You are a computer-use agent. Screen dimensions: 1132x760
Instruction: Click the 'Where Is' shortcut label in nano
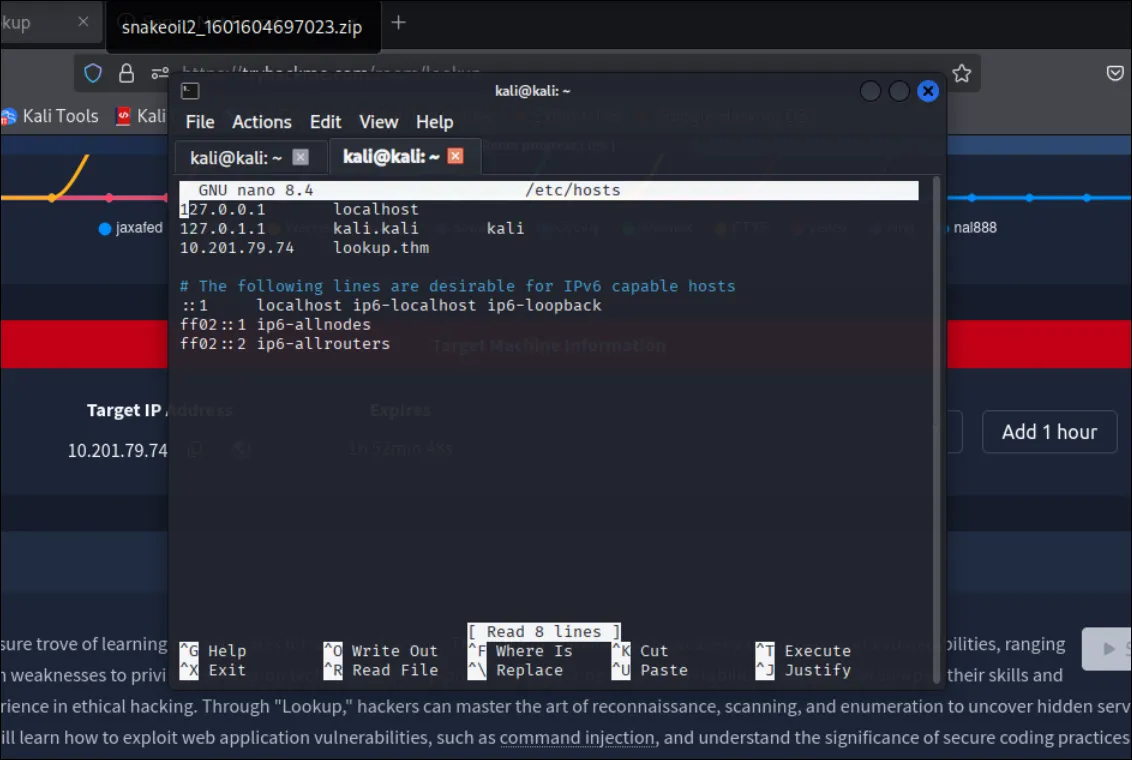coord(534,650)
